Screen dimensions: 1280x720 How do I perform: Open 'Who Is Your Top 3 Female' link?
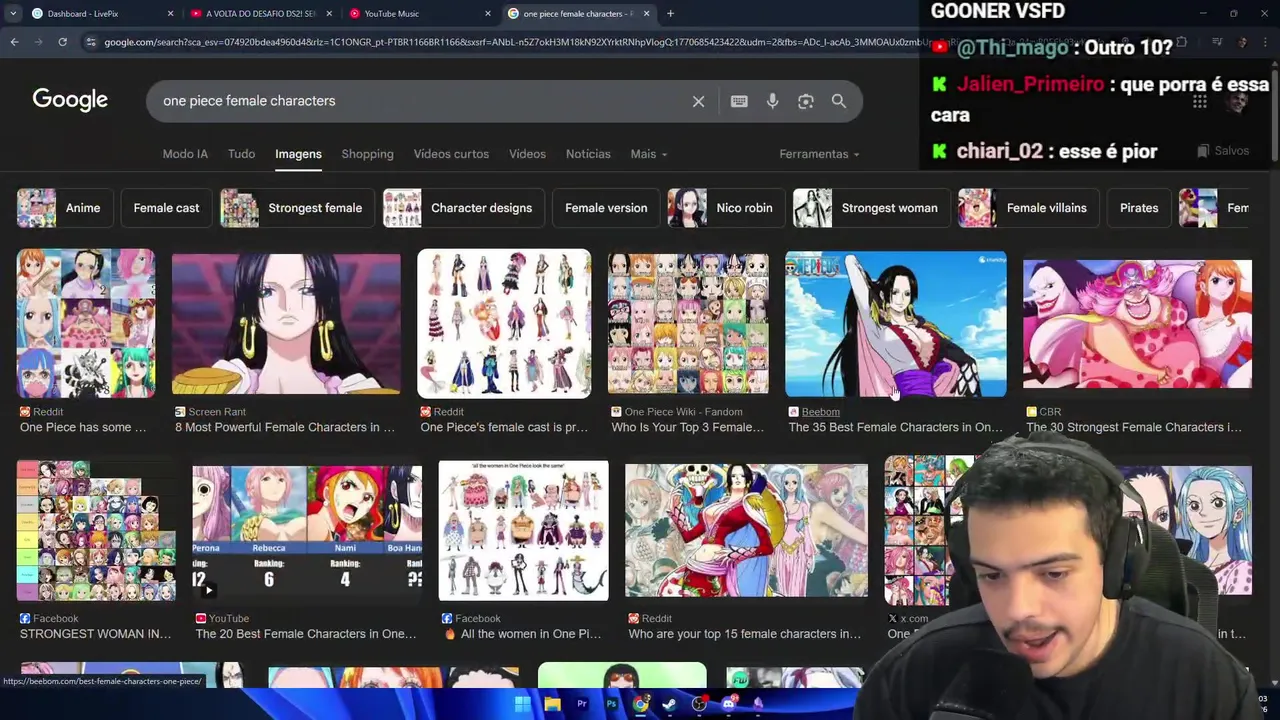click(688, 427)
